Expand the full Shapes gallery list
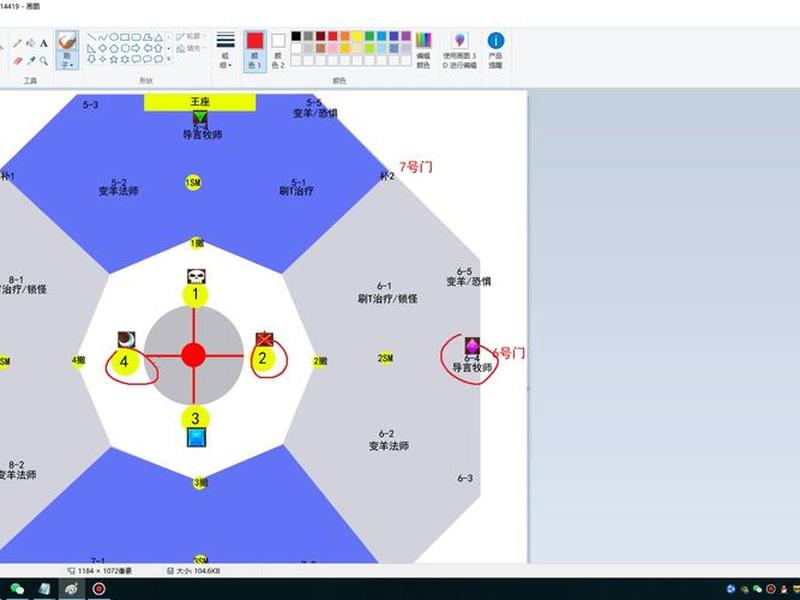The image size is (800, 600). [169, 59]
